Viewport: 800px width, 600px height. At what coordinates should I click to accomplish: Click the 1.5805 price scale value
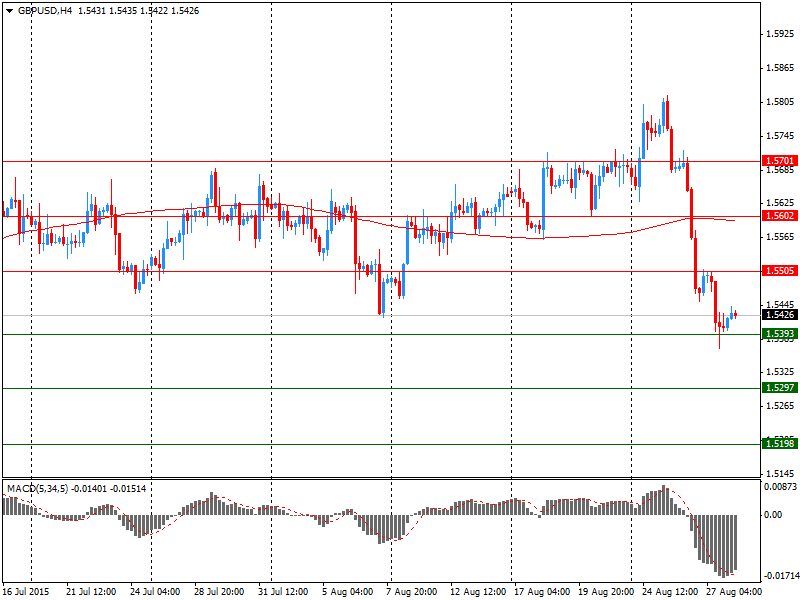click(x=780, y=102)
